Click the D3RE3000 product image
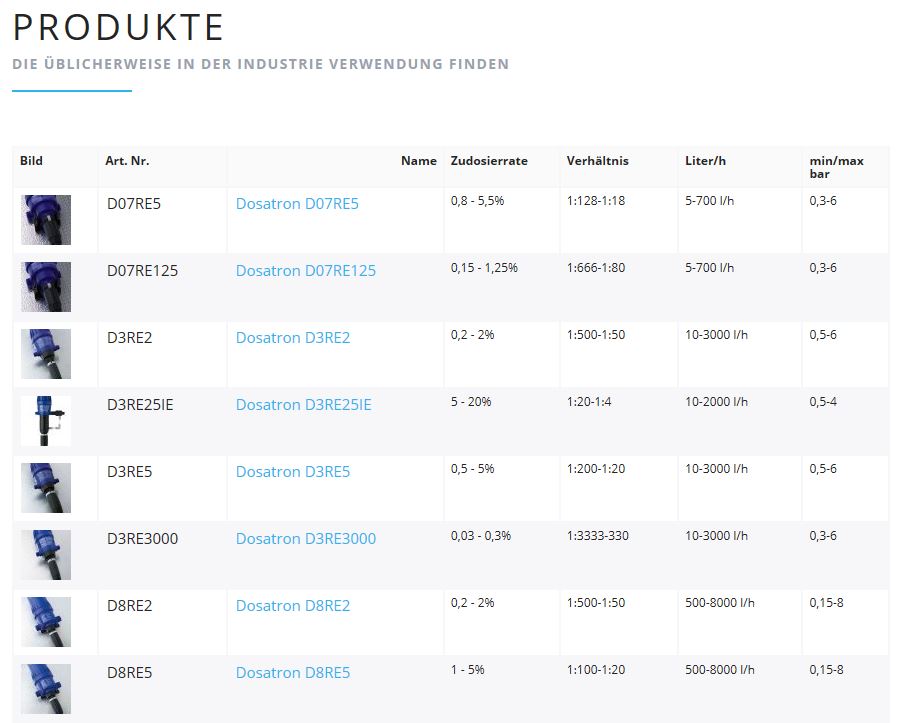This screenshot has width=900, height=723. click(46, 555)
